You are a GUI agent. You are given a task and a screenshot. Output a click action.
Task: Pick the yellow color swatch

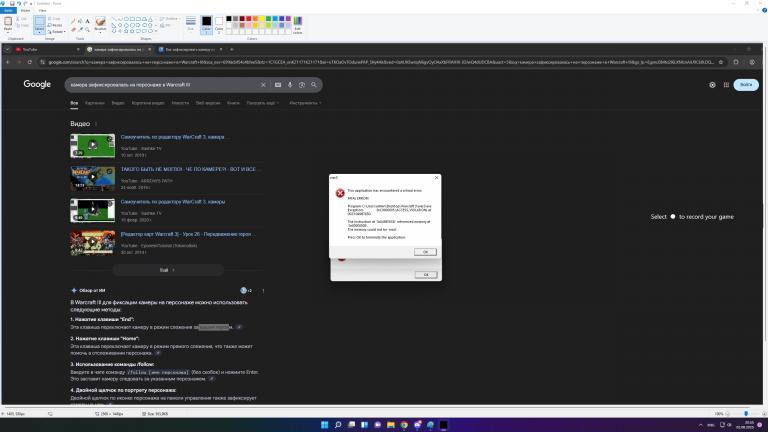click(262, 19)
